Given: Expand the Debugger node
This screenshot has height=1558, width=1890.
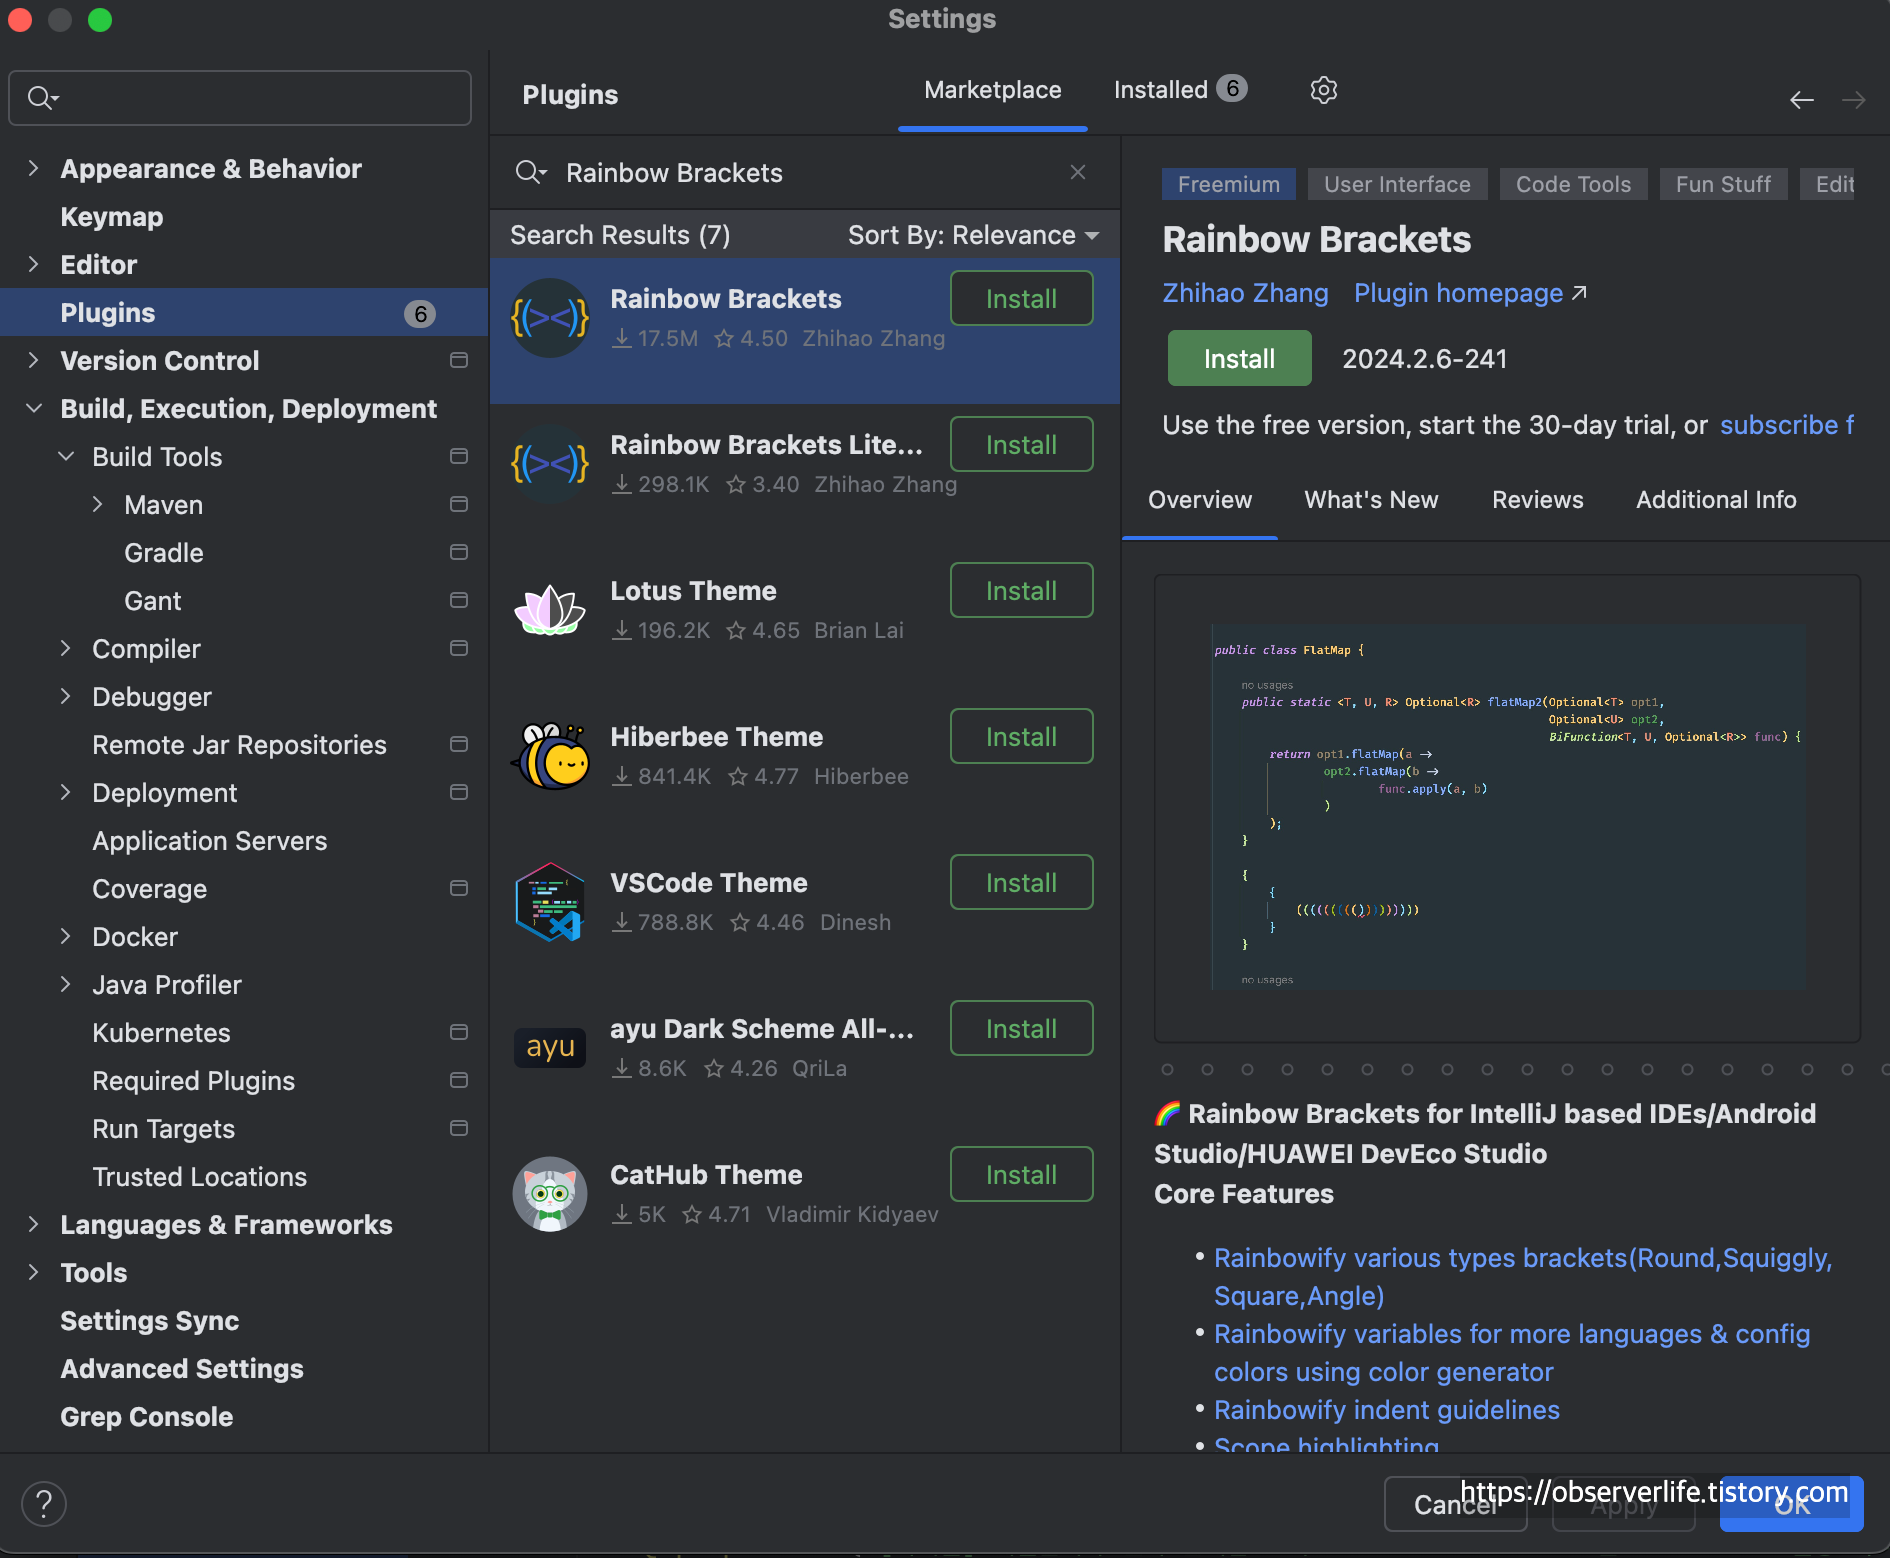Looking at the screenshot, I should pos(66,696).
